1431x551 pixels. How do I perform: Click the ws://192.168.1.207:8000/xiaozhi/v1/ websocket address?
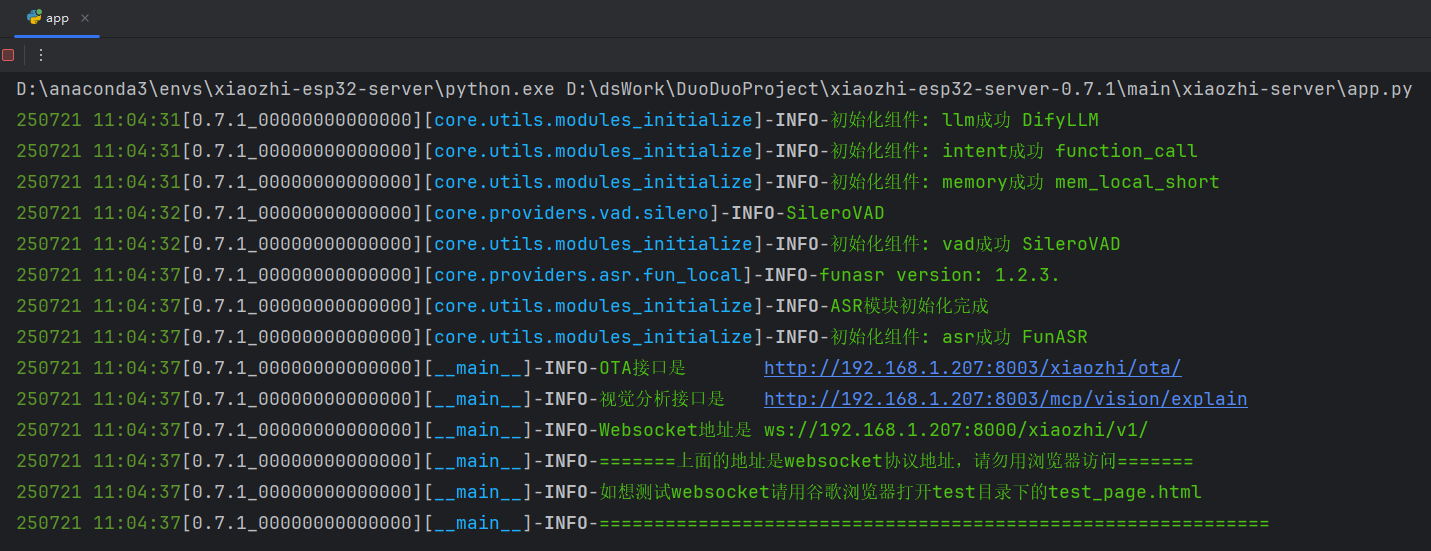pos(956,430)
